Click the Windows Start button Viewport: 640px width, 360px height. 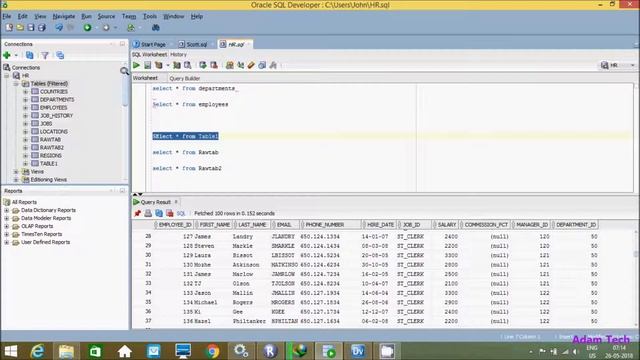[10, 351]
